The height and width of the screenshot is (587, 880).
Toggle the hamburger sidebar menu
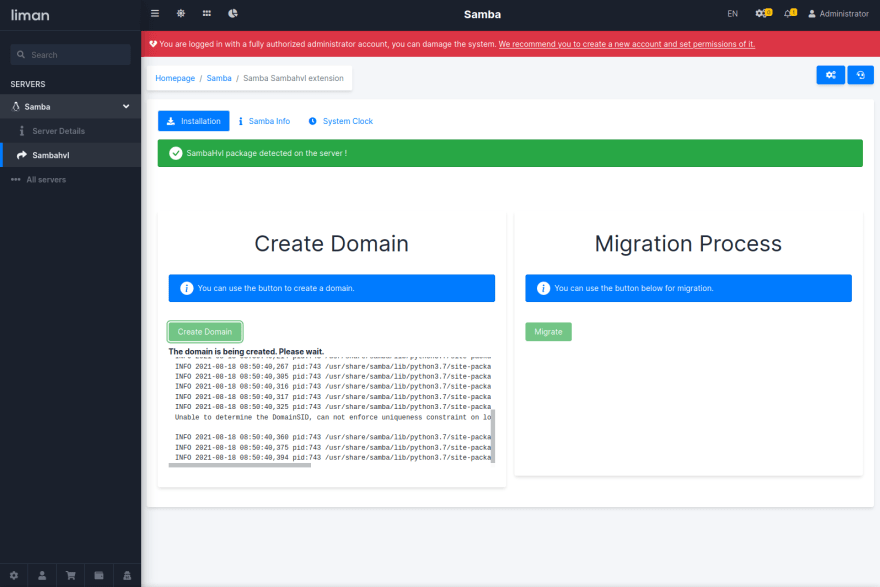[x=155, y=13]
